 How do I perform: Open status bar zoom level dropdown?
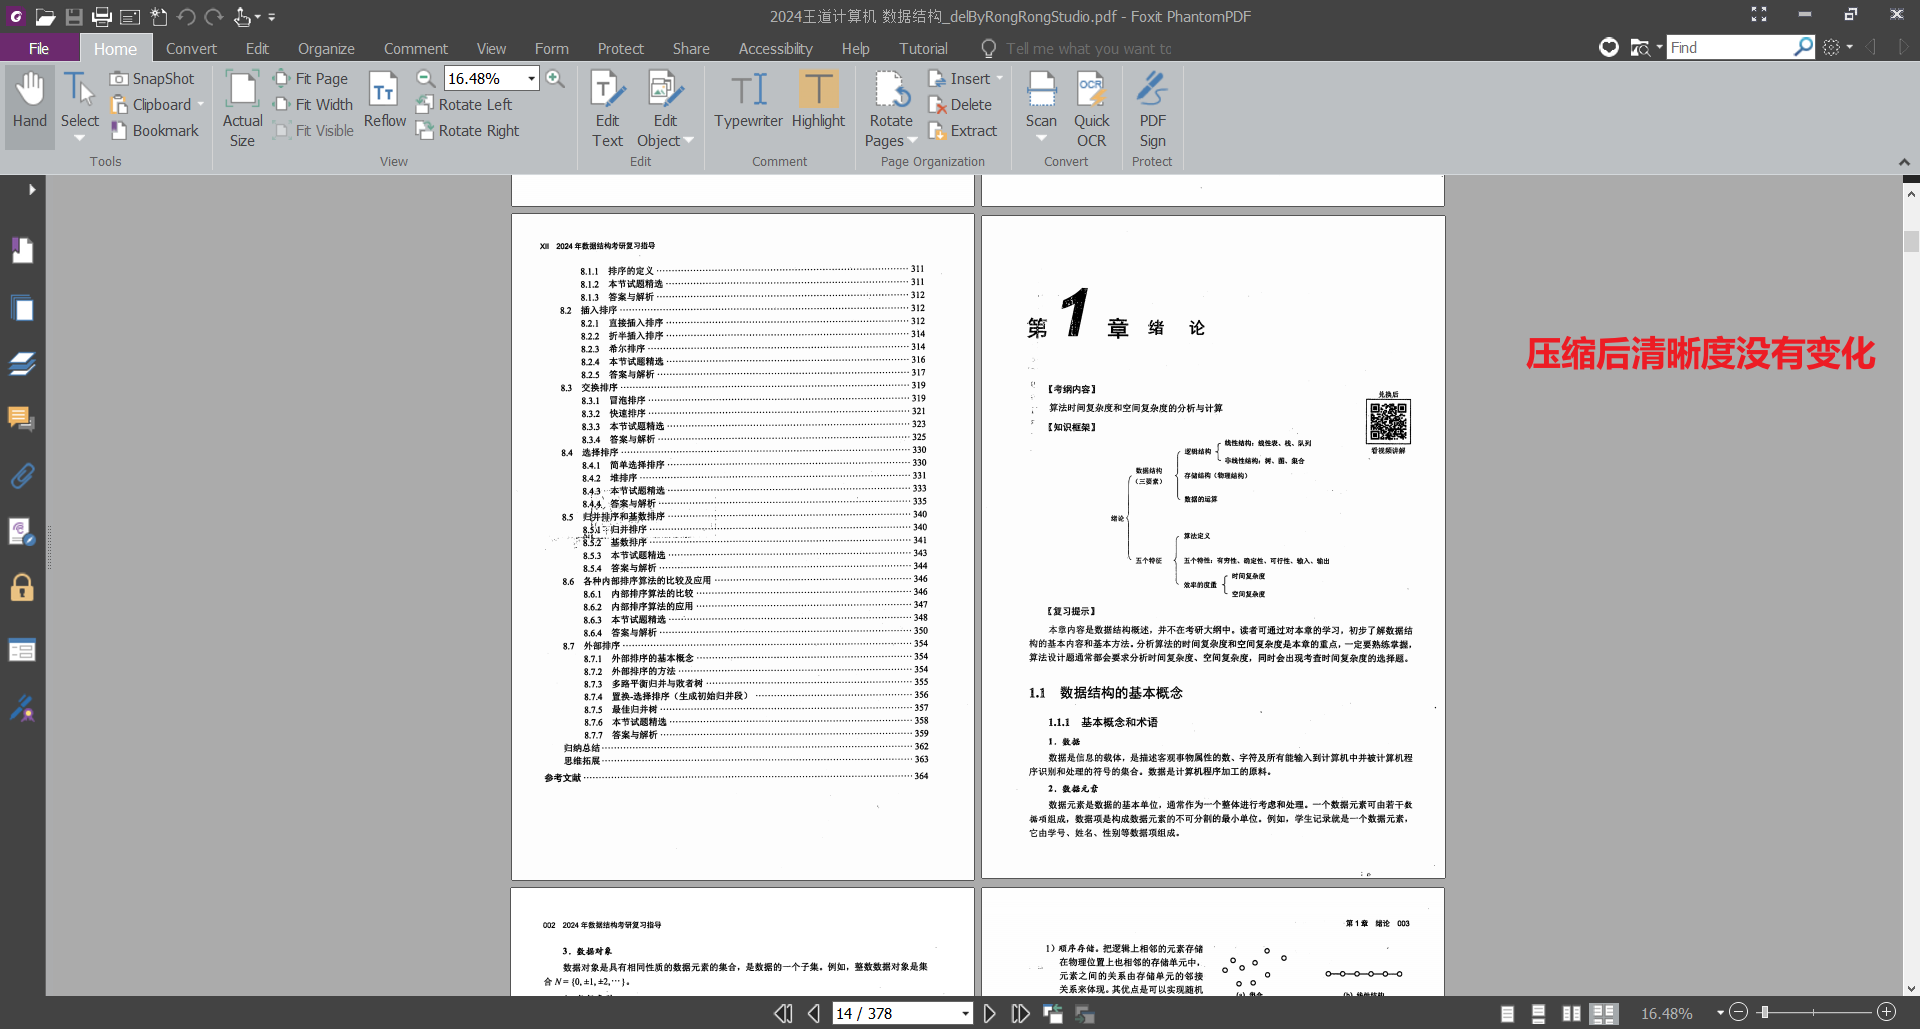[x=1720, y=1014]
